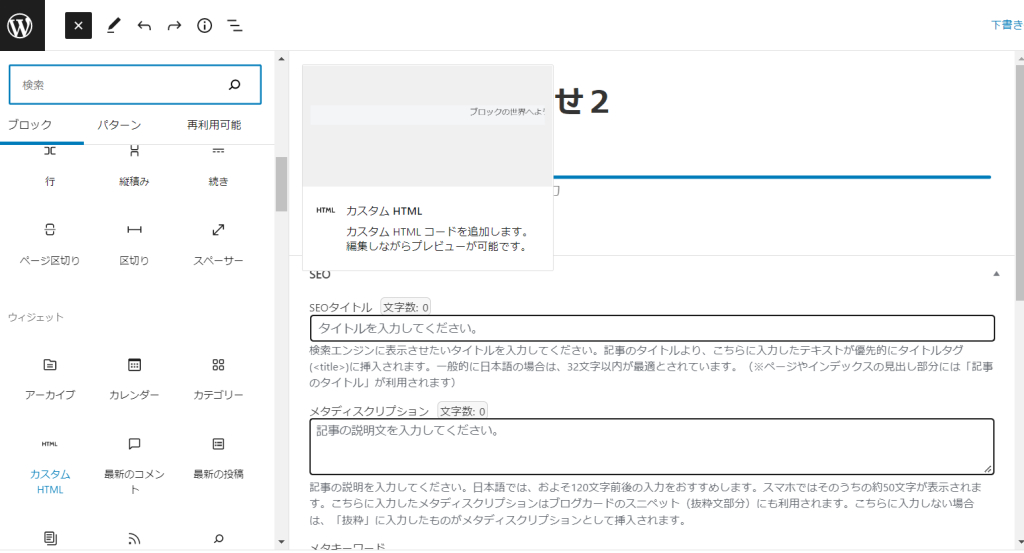Add the カテゴリー widget block
This screenshot has width=1024, height=553.
click(x=218, y=377)
